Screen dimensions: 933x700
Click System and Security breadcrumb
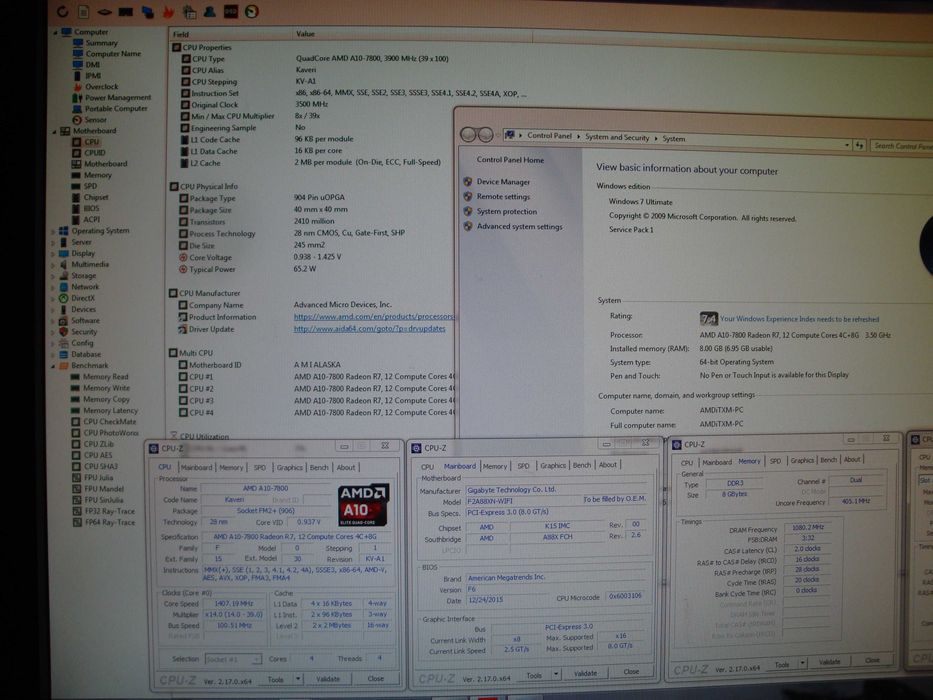coord(617,138)
